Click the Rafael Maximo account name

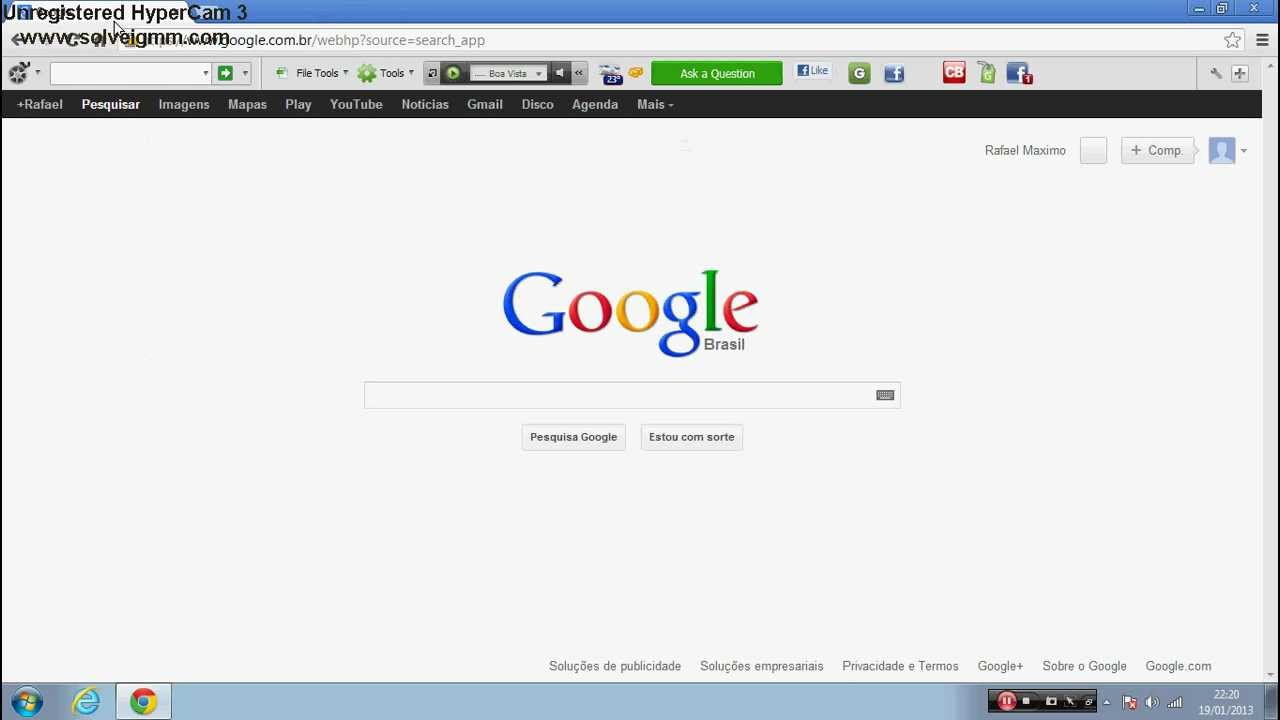click(x=1025, y=150)
